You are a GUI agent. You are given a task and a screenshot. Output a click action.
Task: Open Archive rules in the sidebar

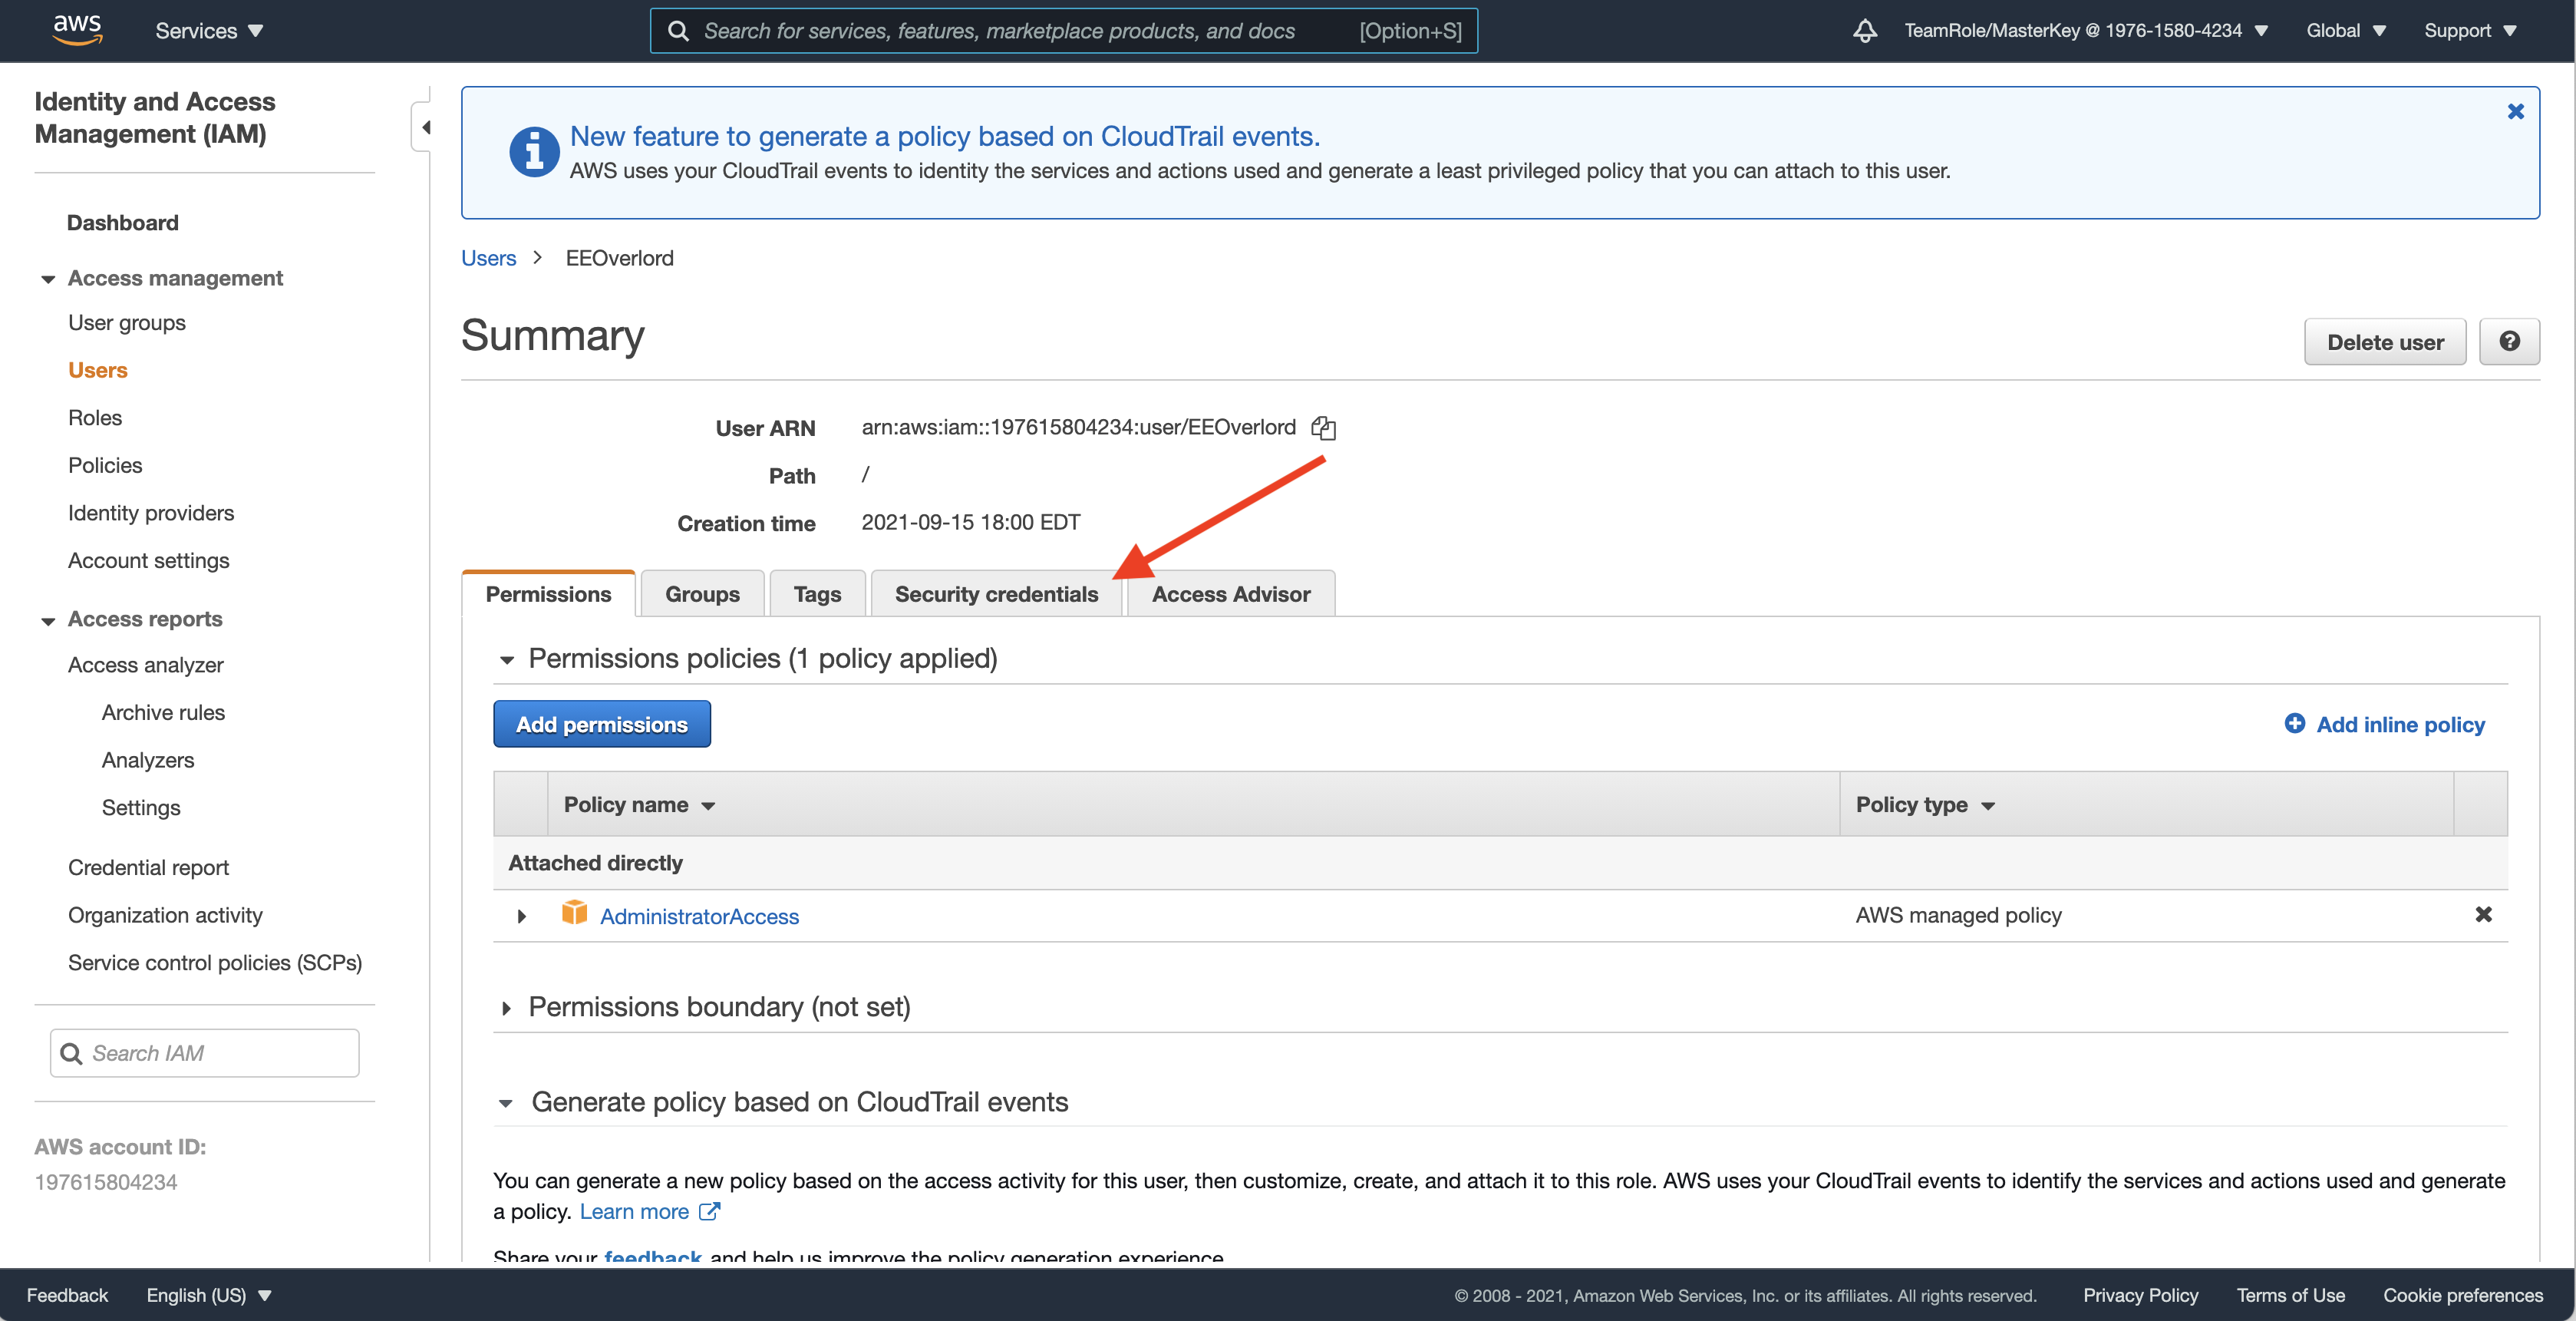[x=163, y=713]
